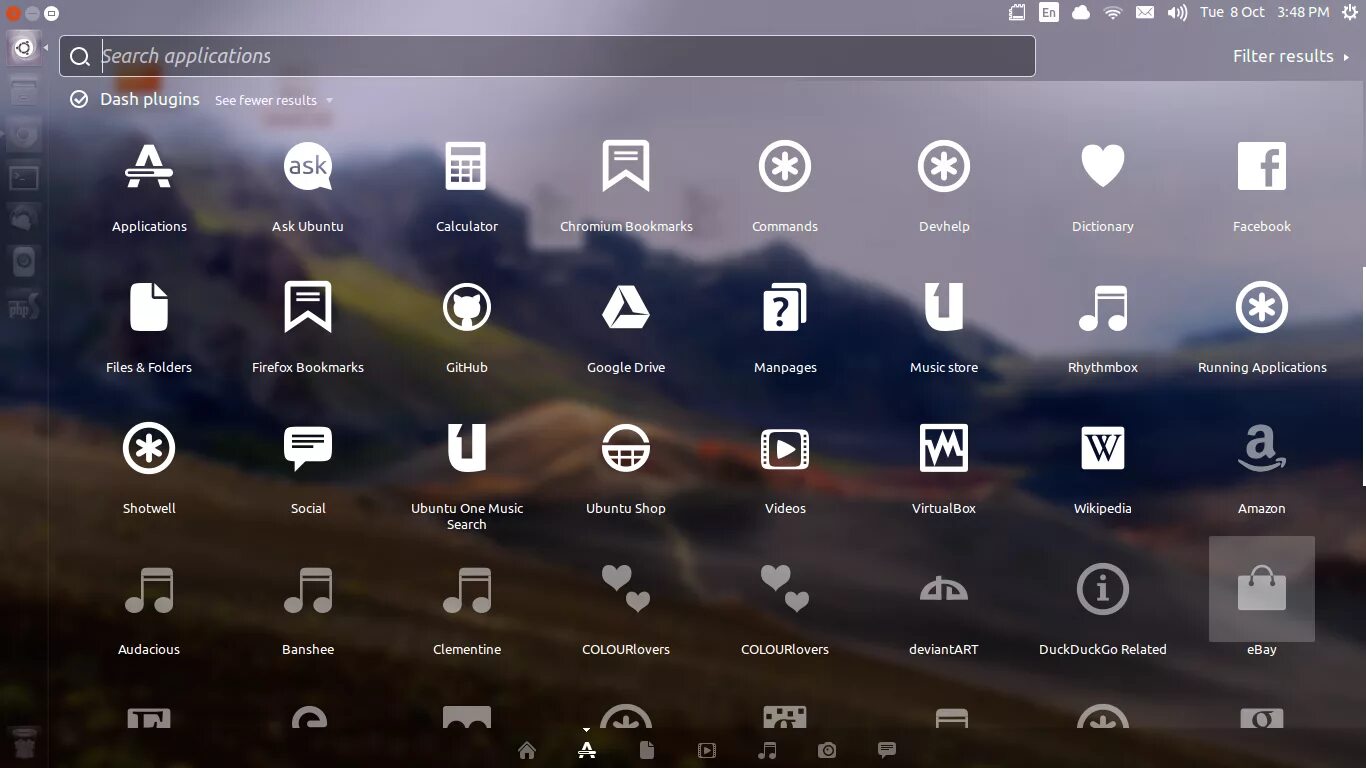The image size is (1366, 768).
Task: Select the Banshee plugin
Action: 308,589
